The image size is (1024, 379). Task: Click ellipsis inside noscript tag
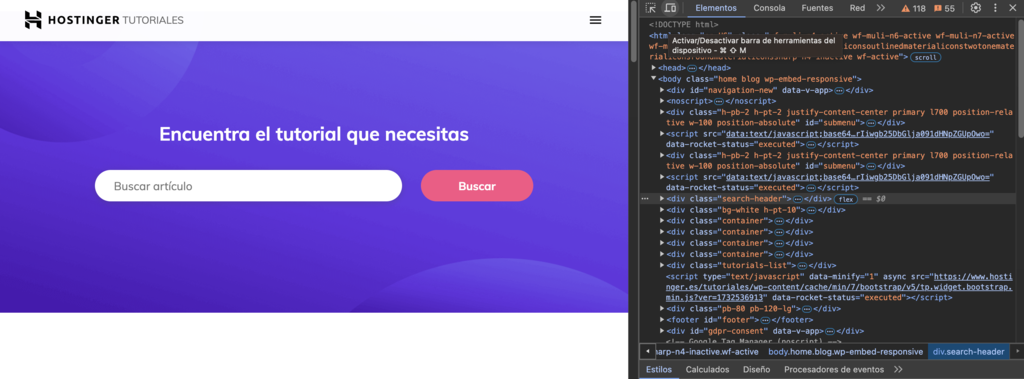coord(718,101)
